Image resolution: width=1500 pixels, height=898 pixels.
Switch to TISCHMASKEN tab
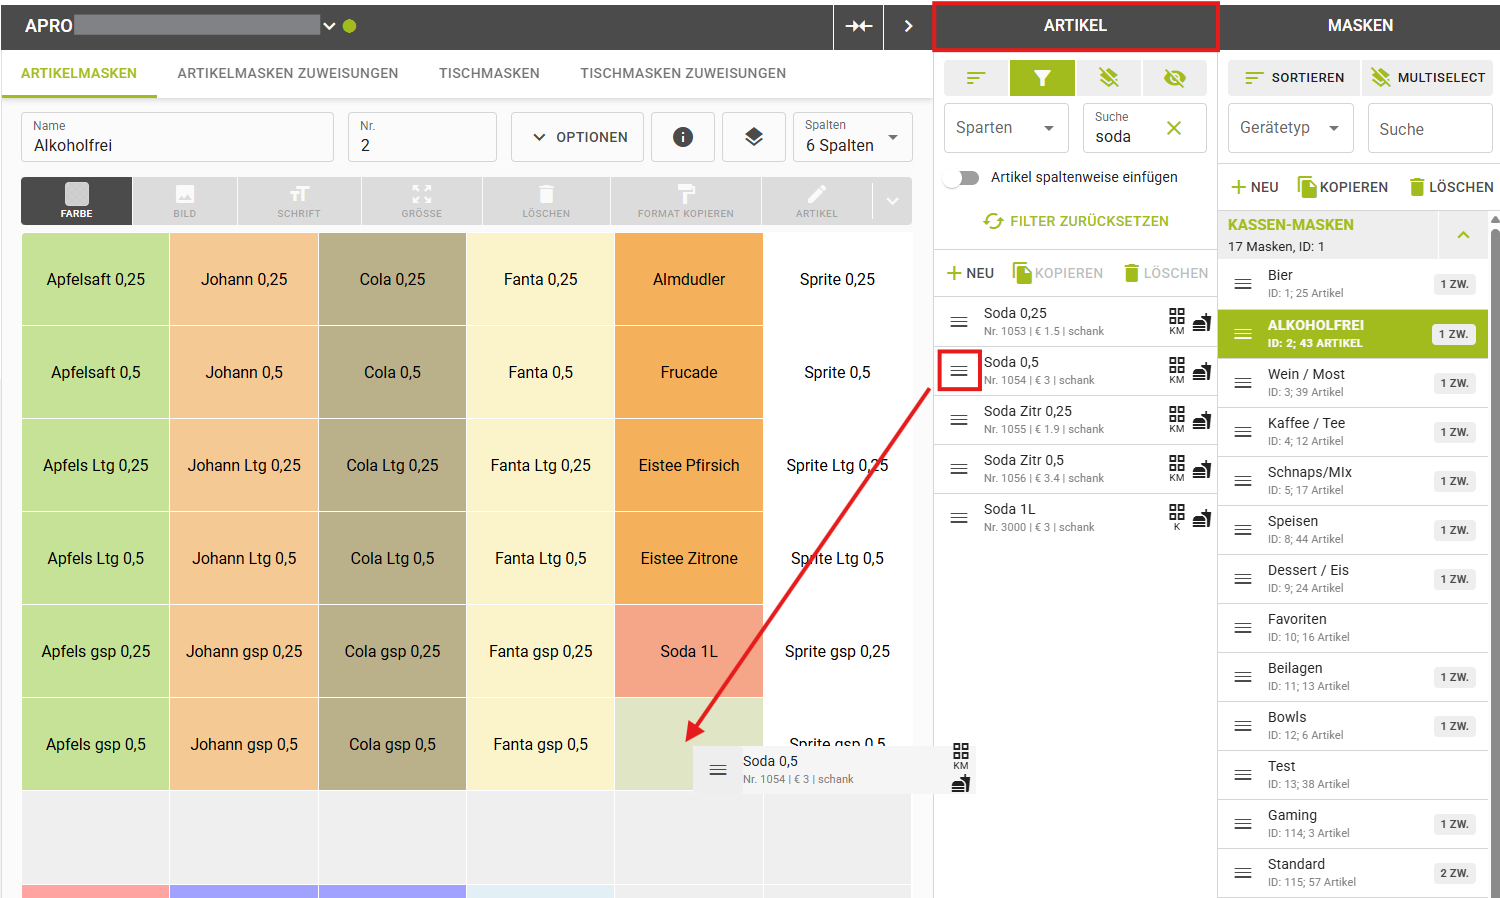489,73
